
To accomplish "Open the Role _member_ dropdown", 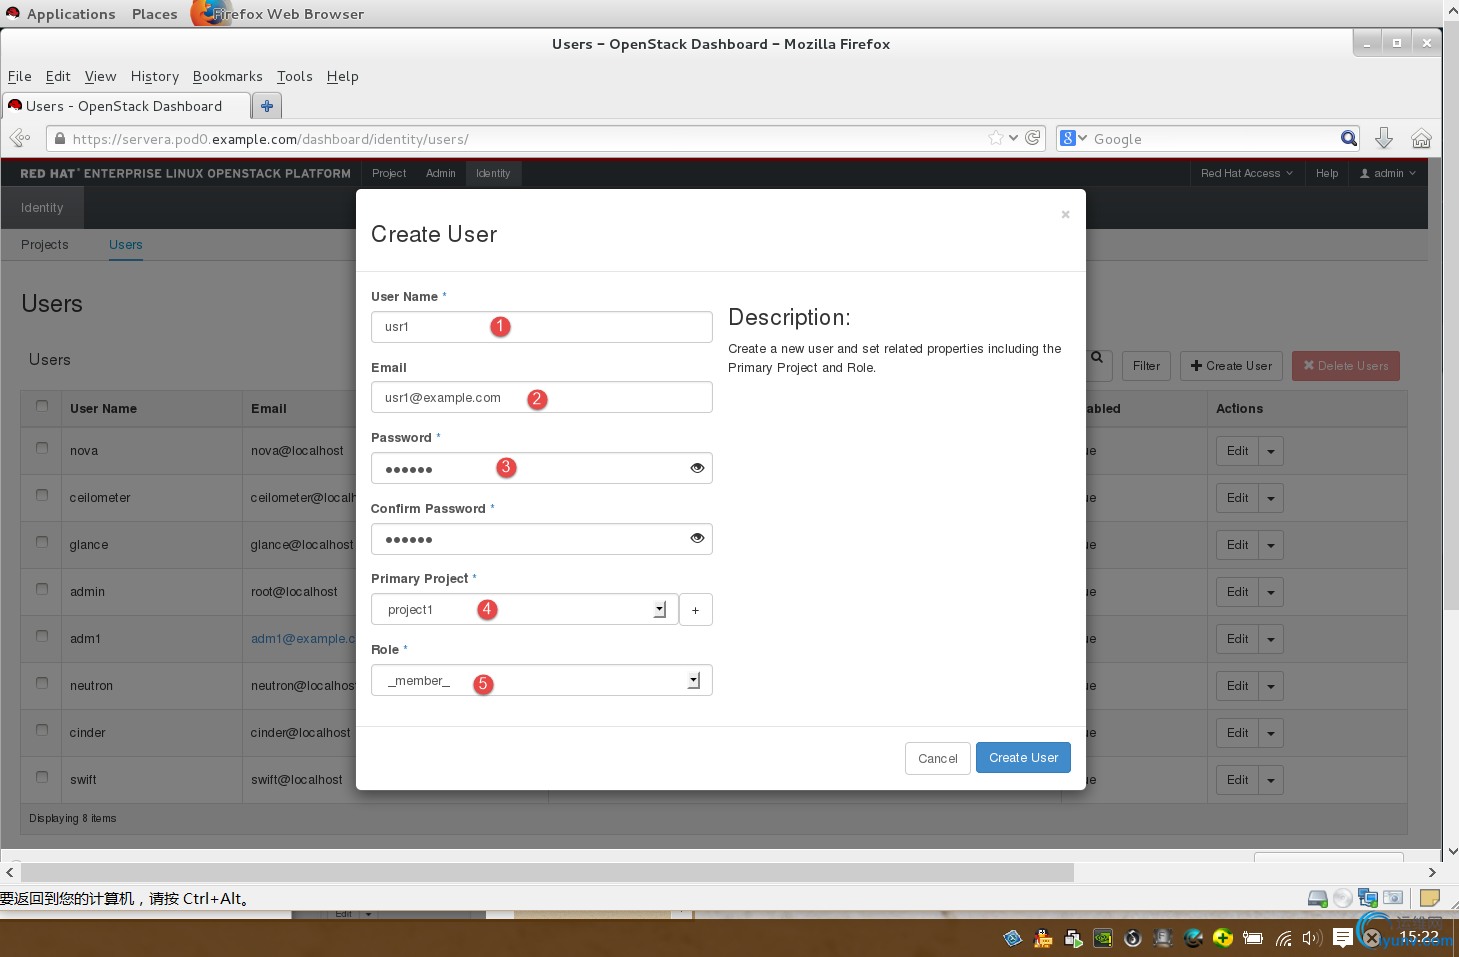I will (541, 680).
